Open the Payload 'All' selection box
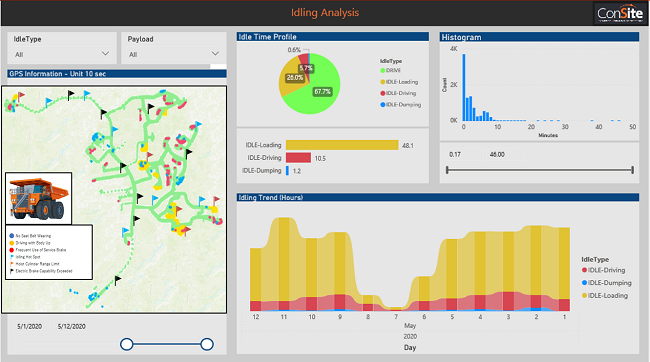Screen dimensions: 650x362 point(174,54)
